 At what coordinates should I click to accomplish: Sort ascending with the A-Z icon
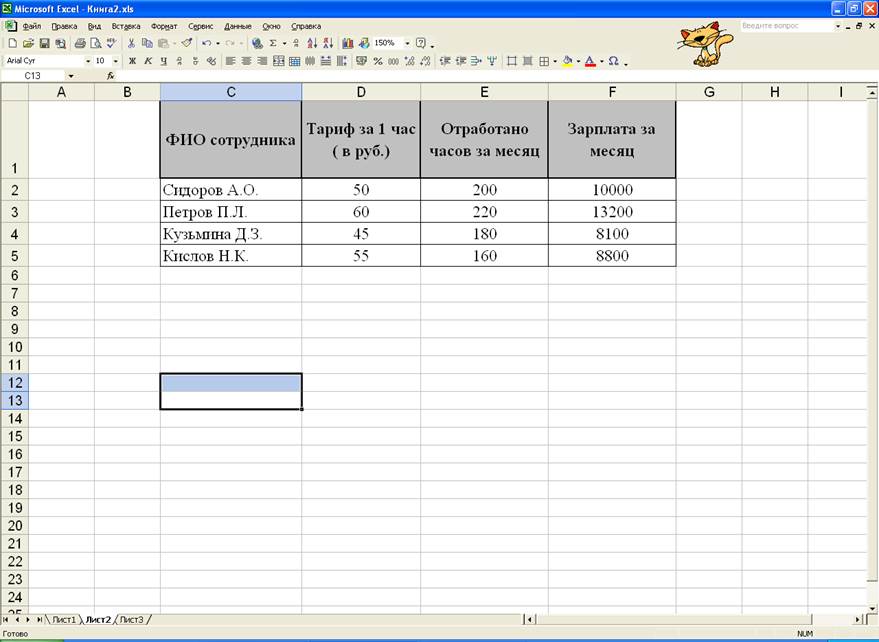pyautogui.click(x=312, y=44)
